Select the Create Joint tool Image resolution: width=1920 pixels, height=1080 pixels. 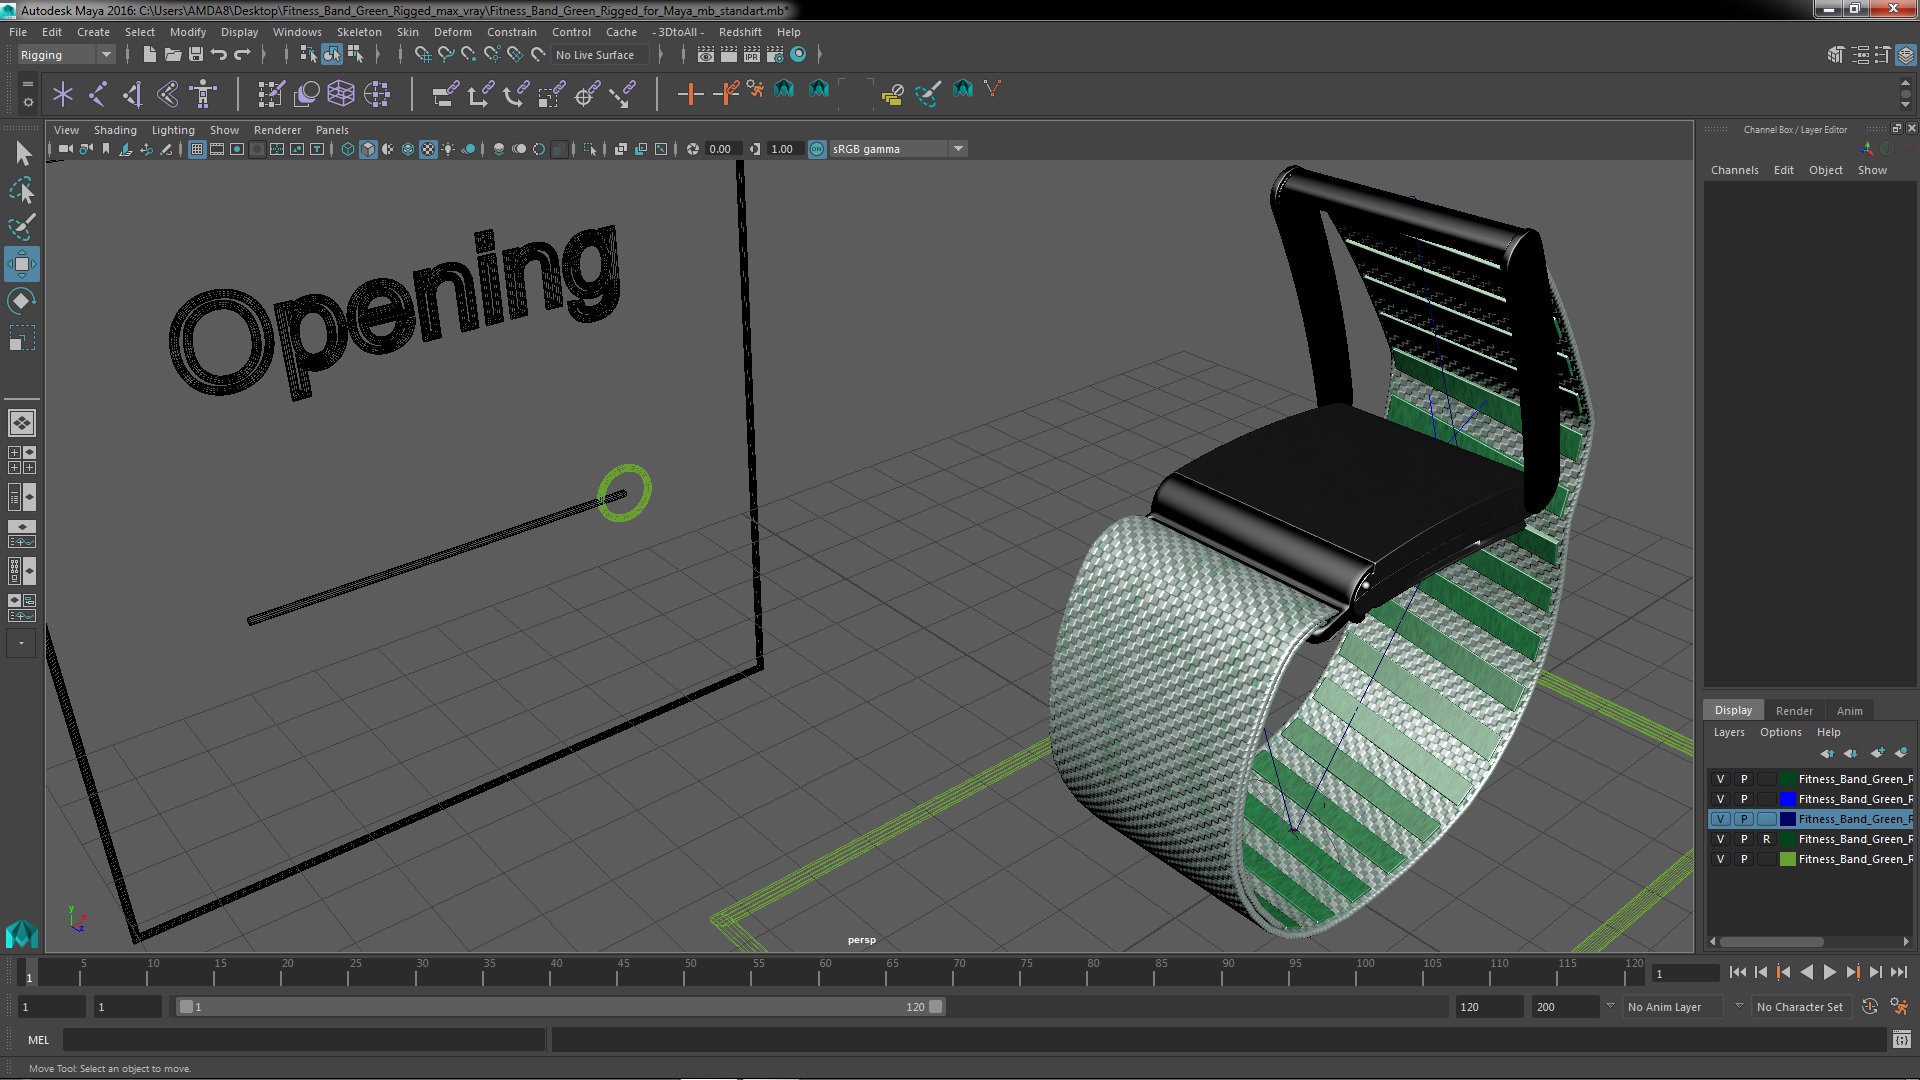tap(97, 94)
